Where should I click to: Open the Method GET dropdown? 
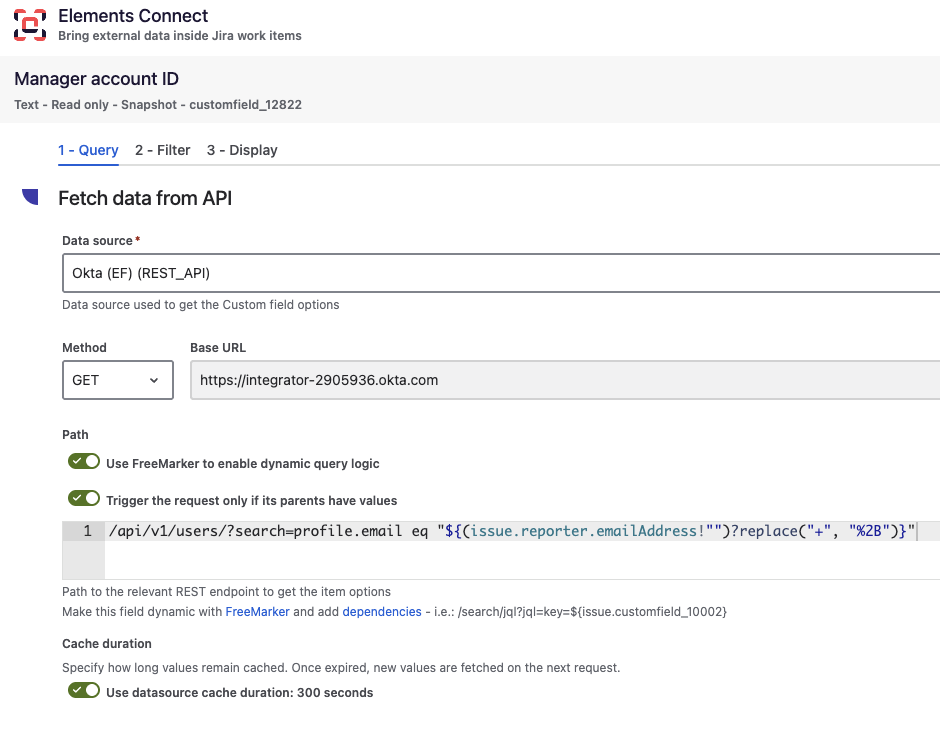(118, 380)
